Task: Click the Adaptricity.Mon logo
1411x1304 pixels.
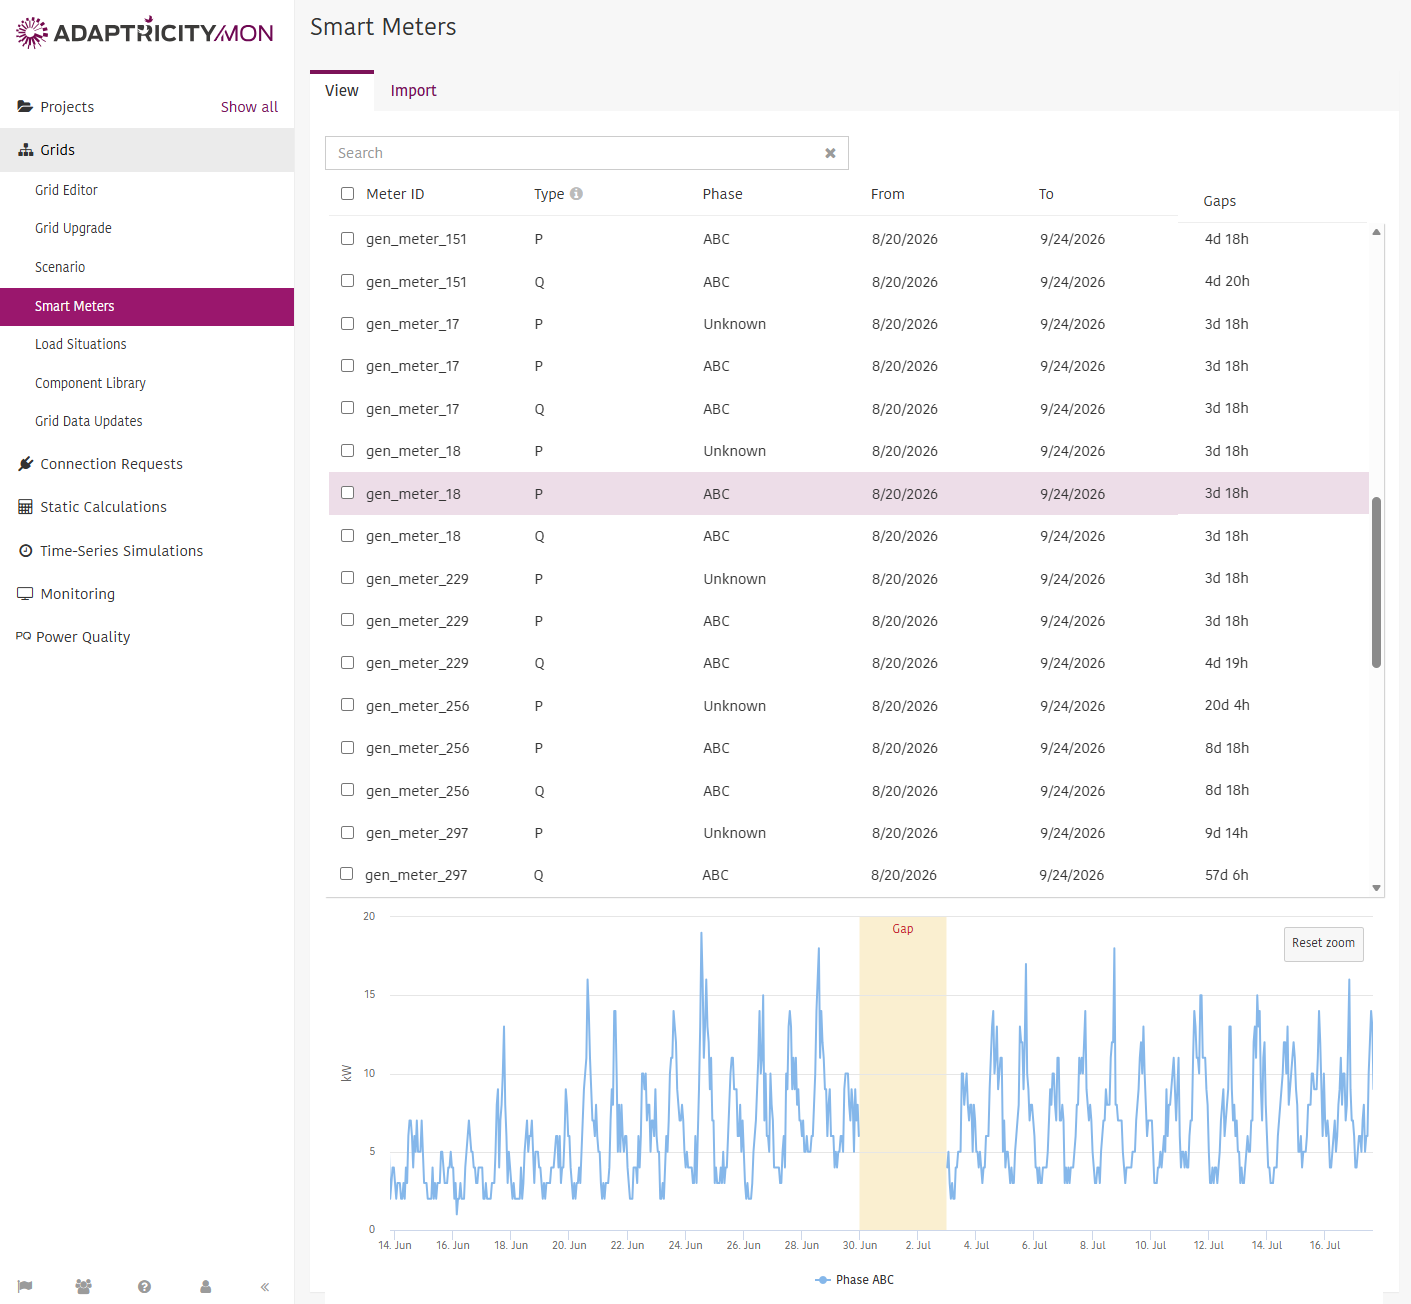Action: tap(144, 32)
